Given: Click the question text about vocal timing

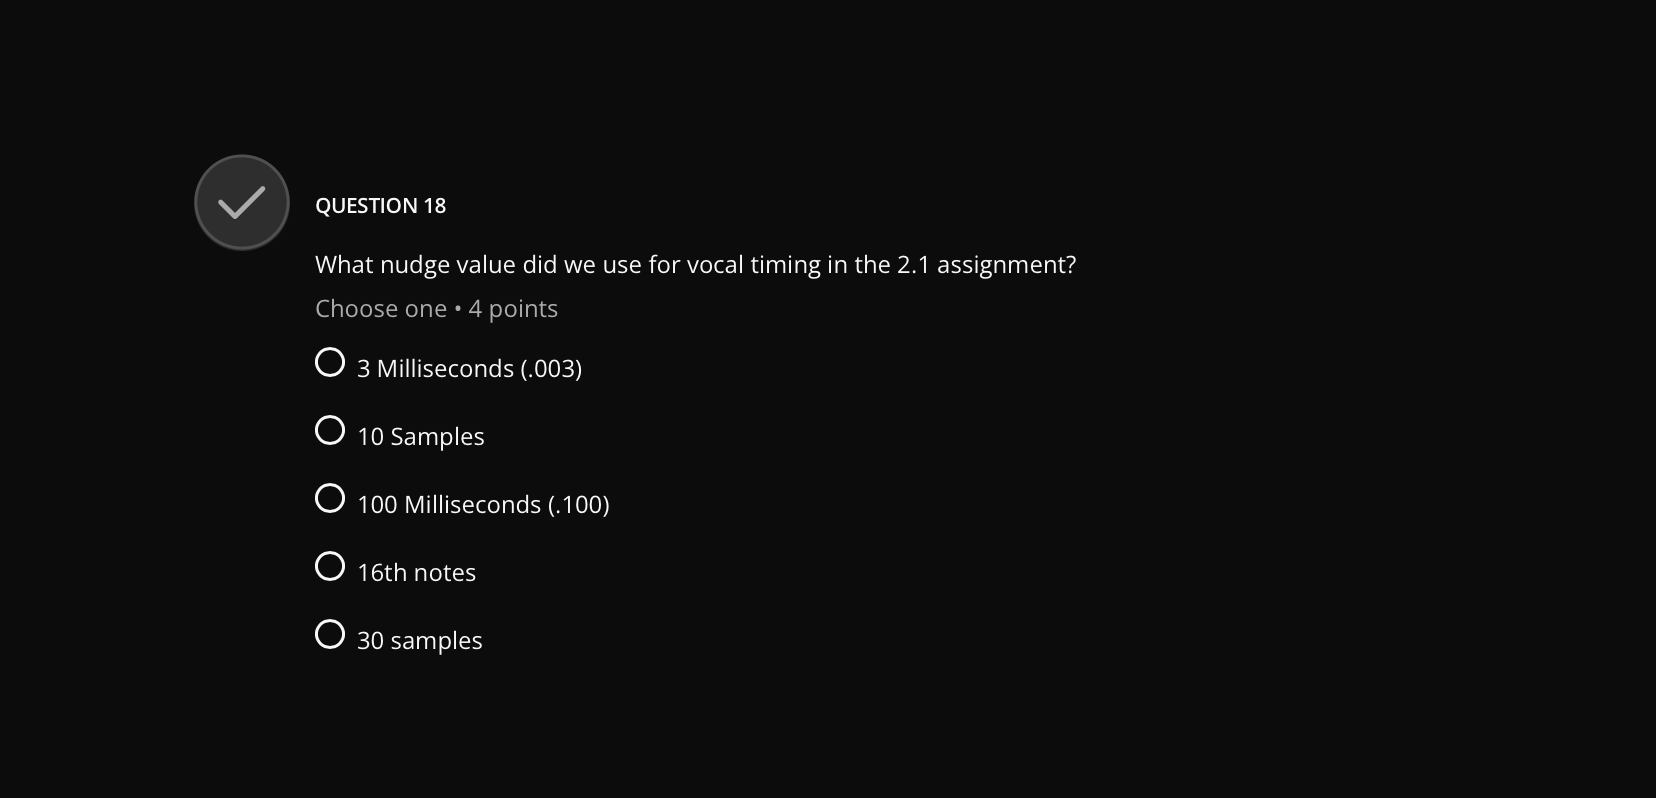Looking at the screenshot, I should (x=695, y=264).
